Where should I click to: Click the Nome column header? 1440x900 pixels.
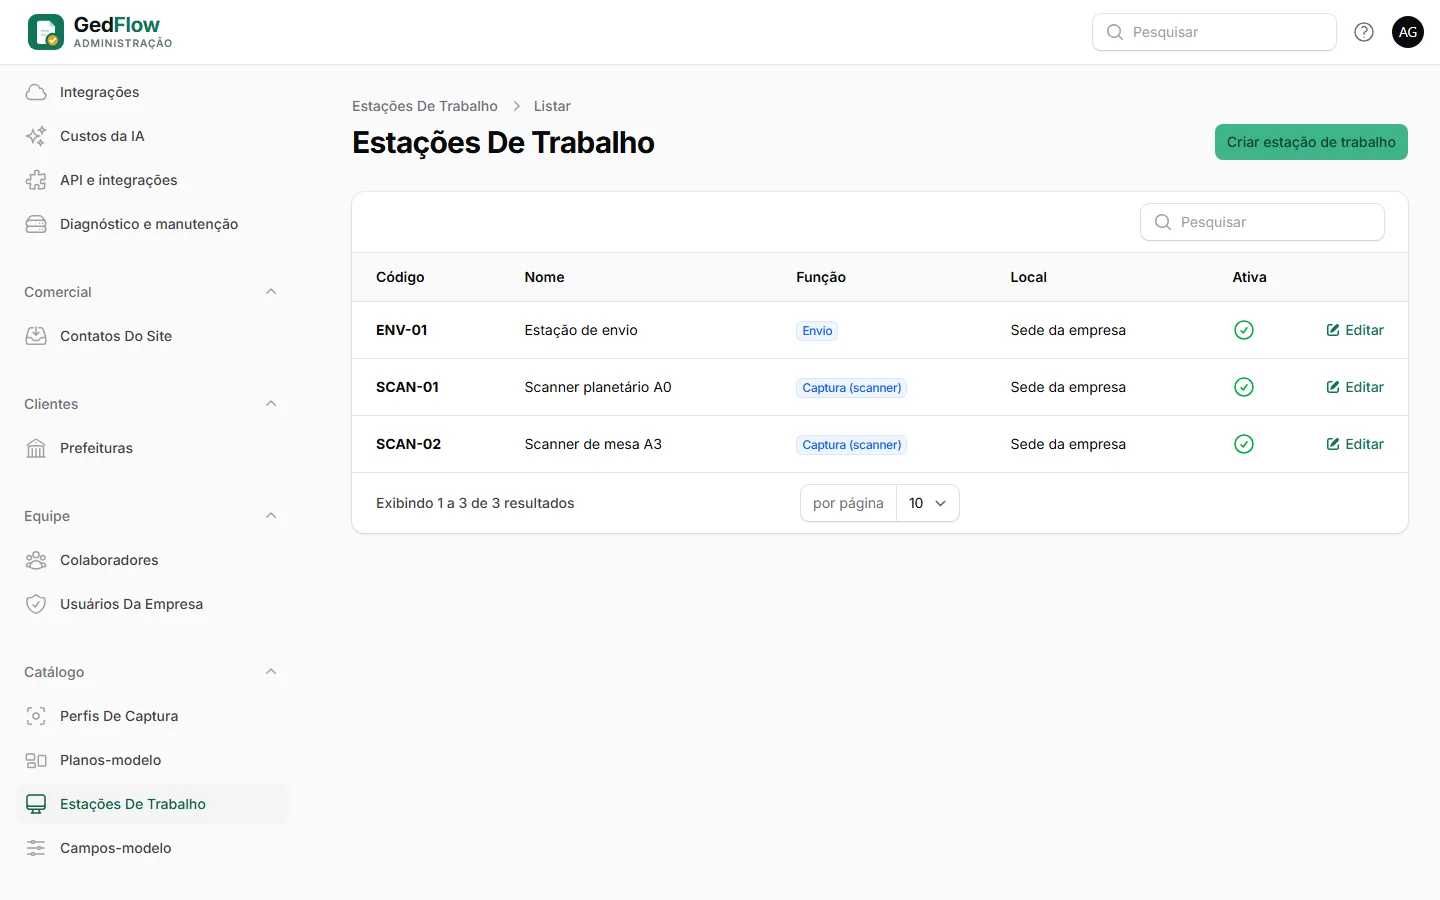tap(545, 277)
